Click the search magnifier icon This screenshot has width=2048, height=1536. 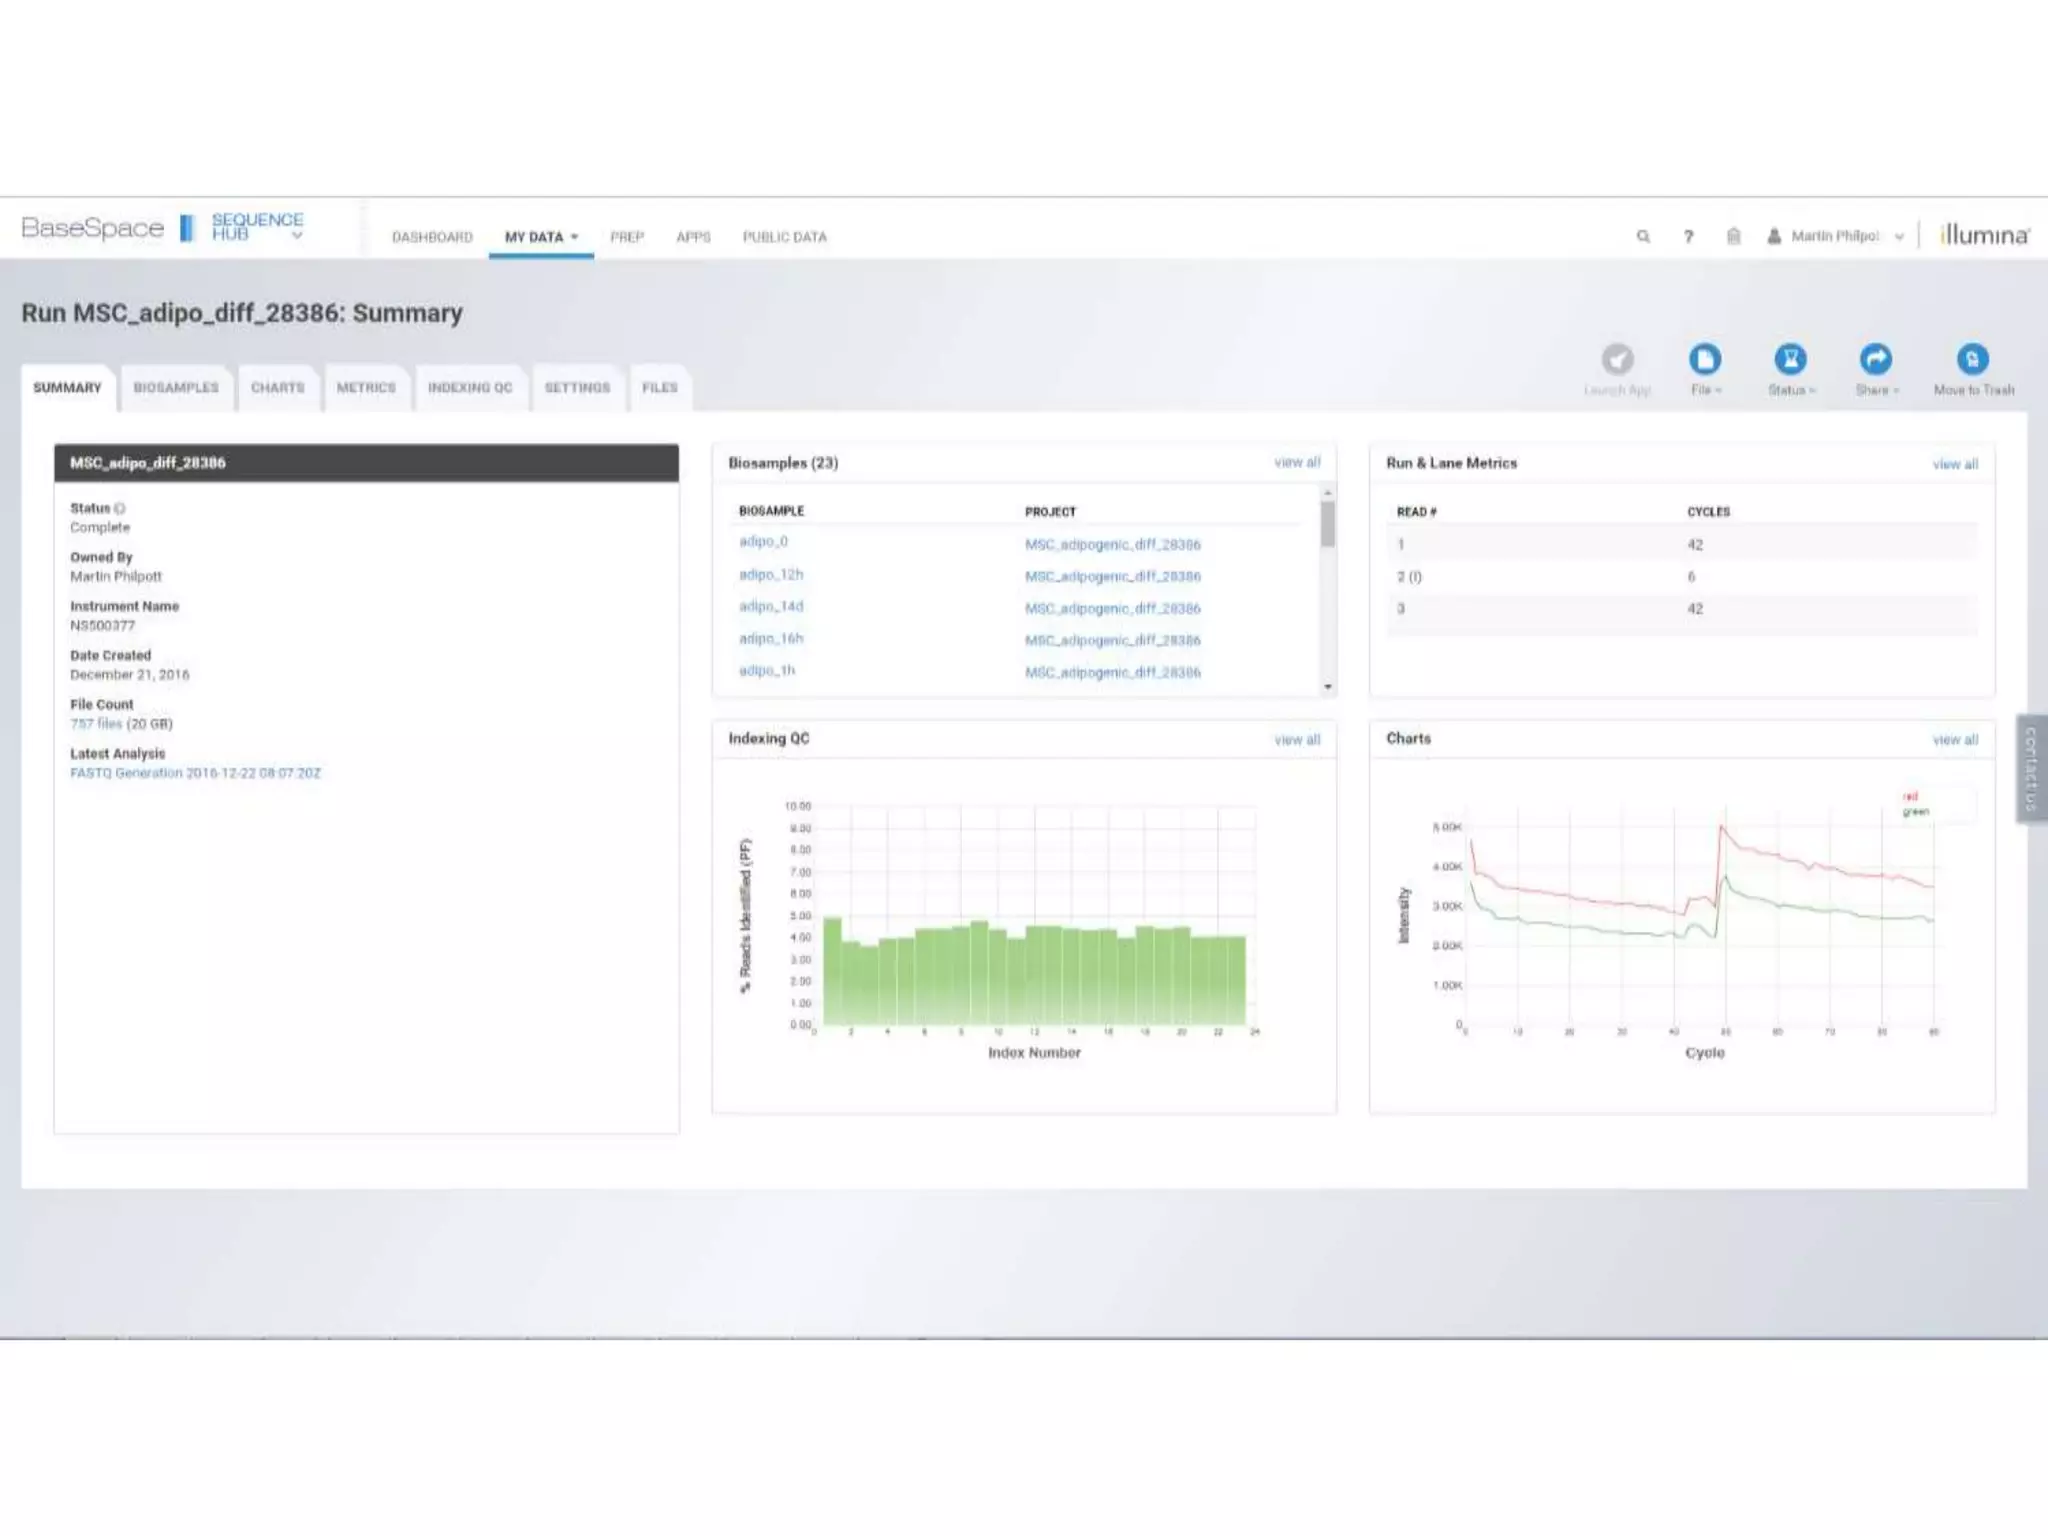[1642, 237]
